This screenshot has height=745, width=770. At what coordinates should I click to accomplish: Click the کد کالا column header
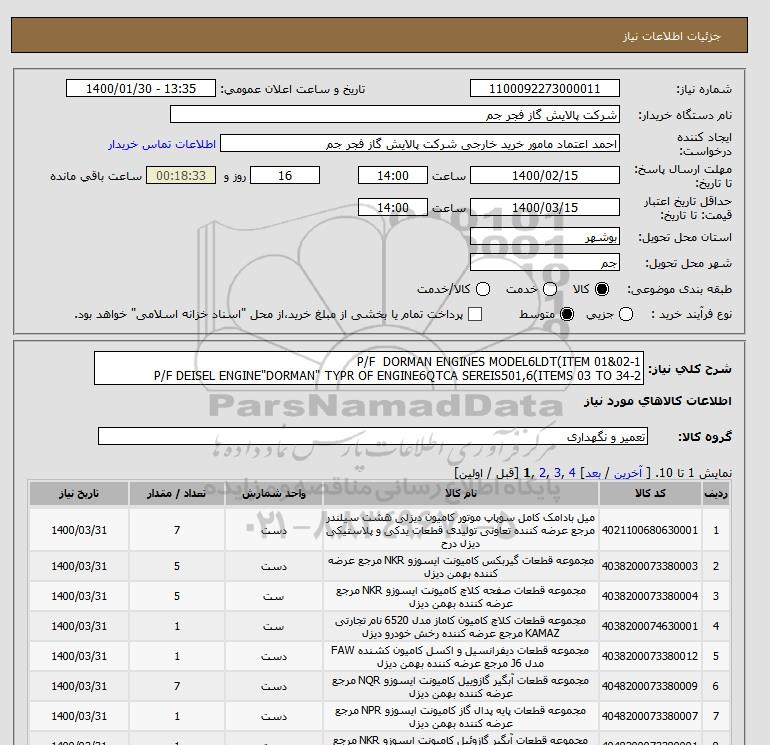click(650, 494)
